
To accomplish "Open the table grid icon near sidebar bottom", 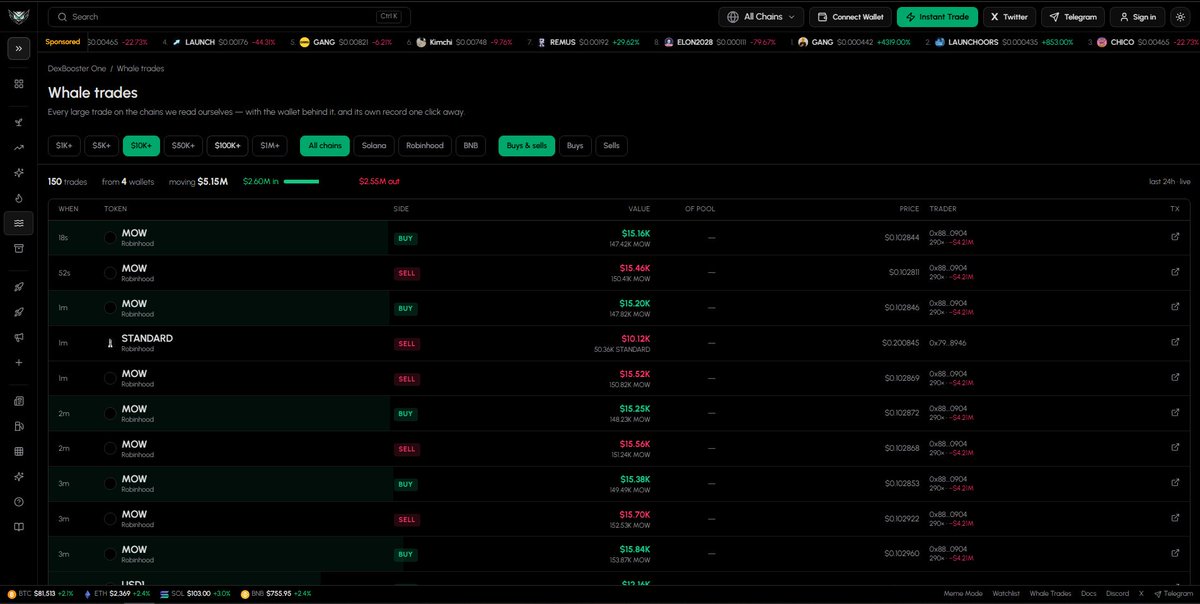I will (18, 451).
